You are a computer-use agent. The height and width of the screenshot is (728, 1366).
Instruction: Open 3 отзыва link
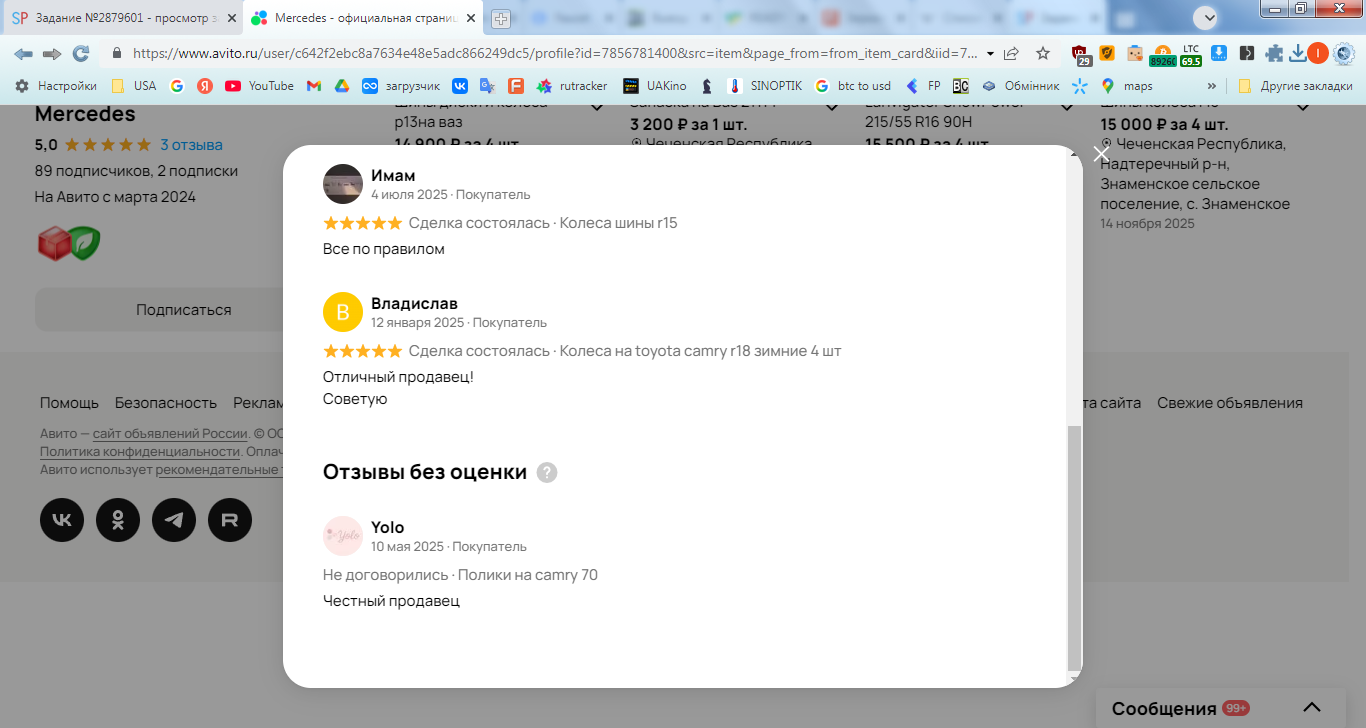(x=191, y=145)
